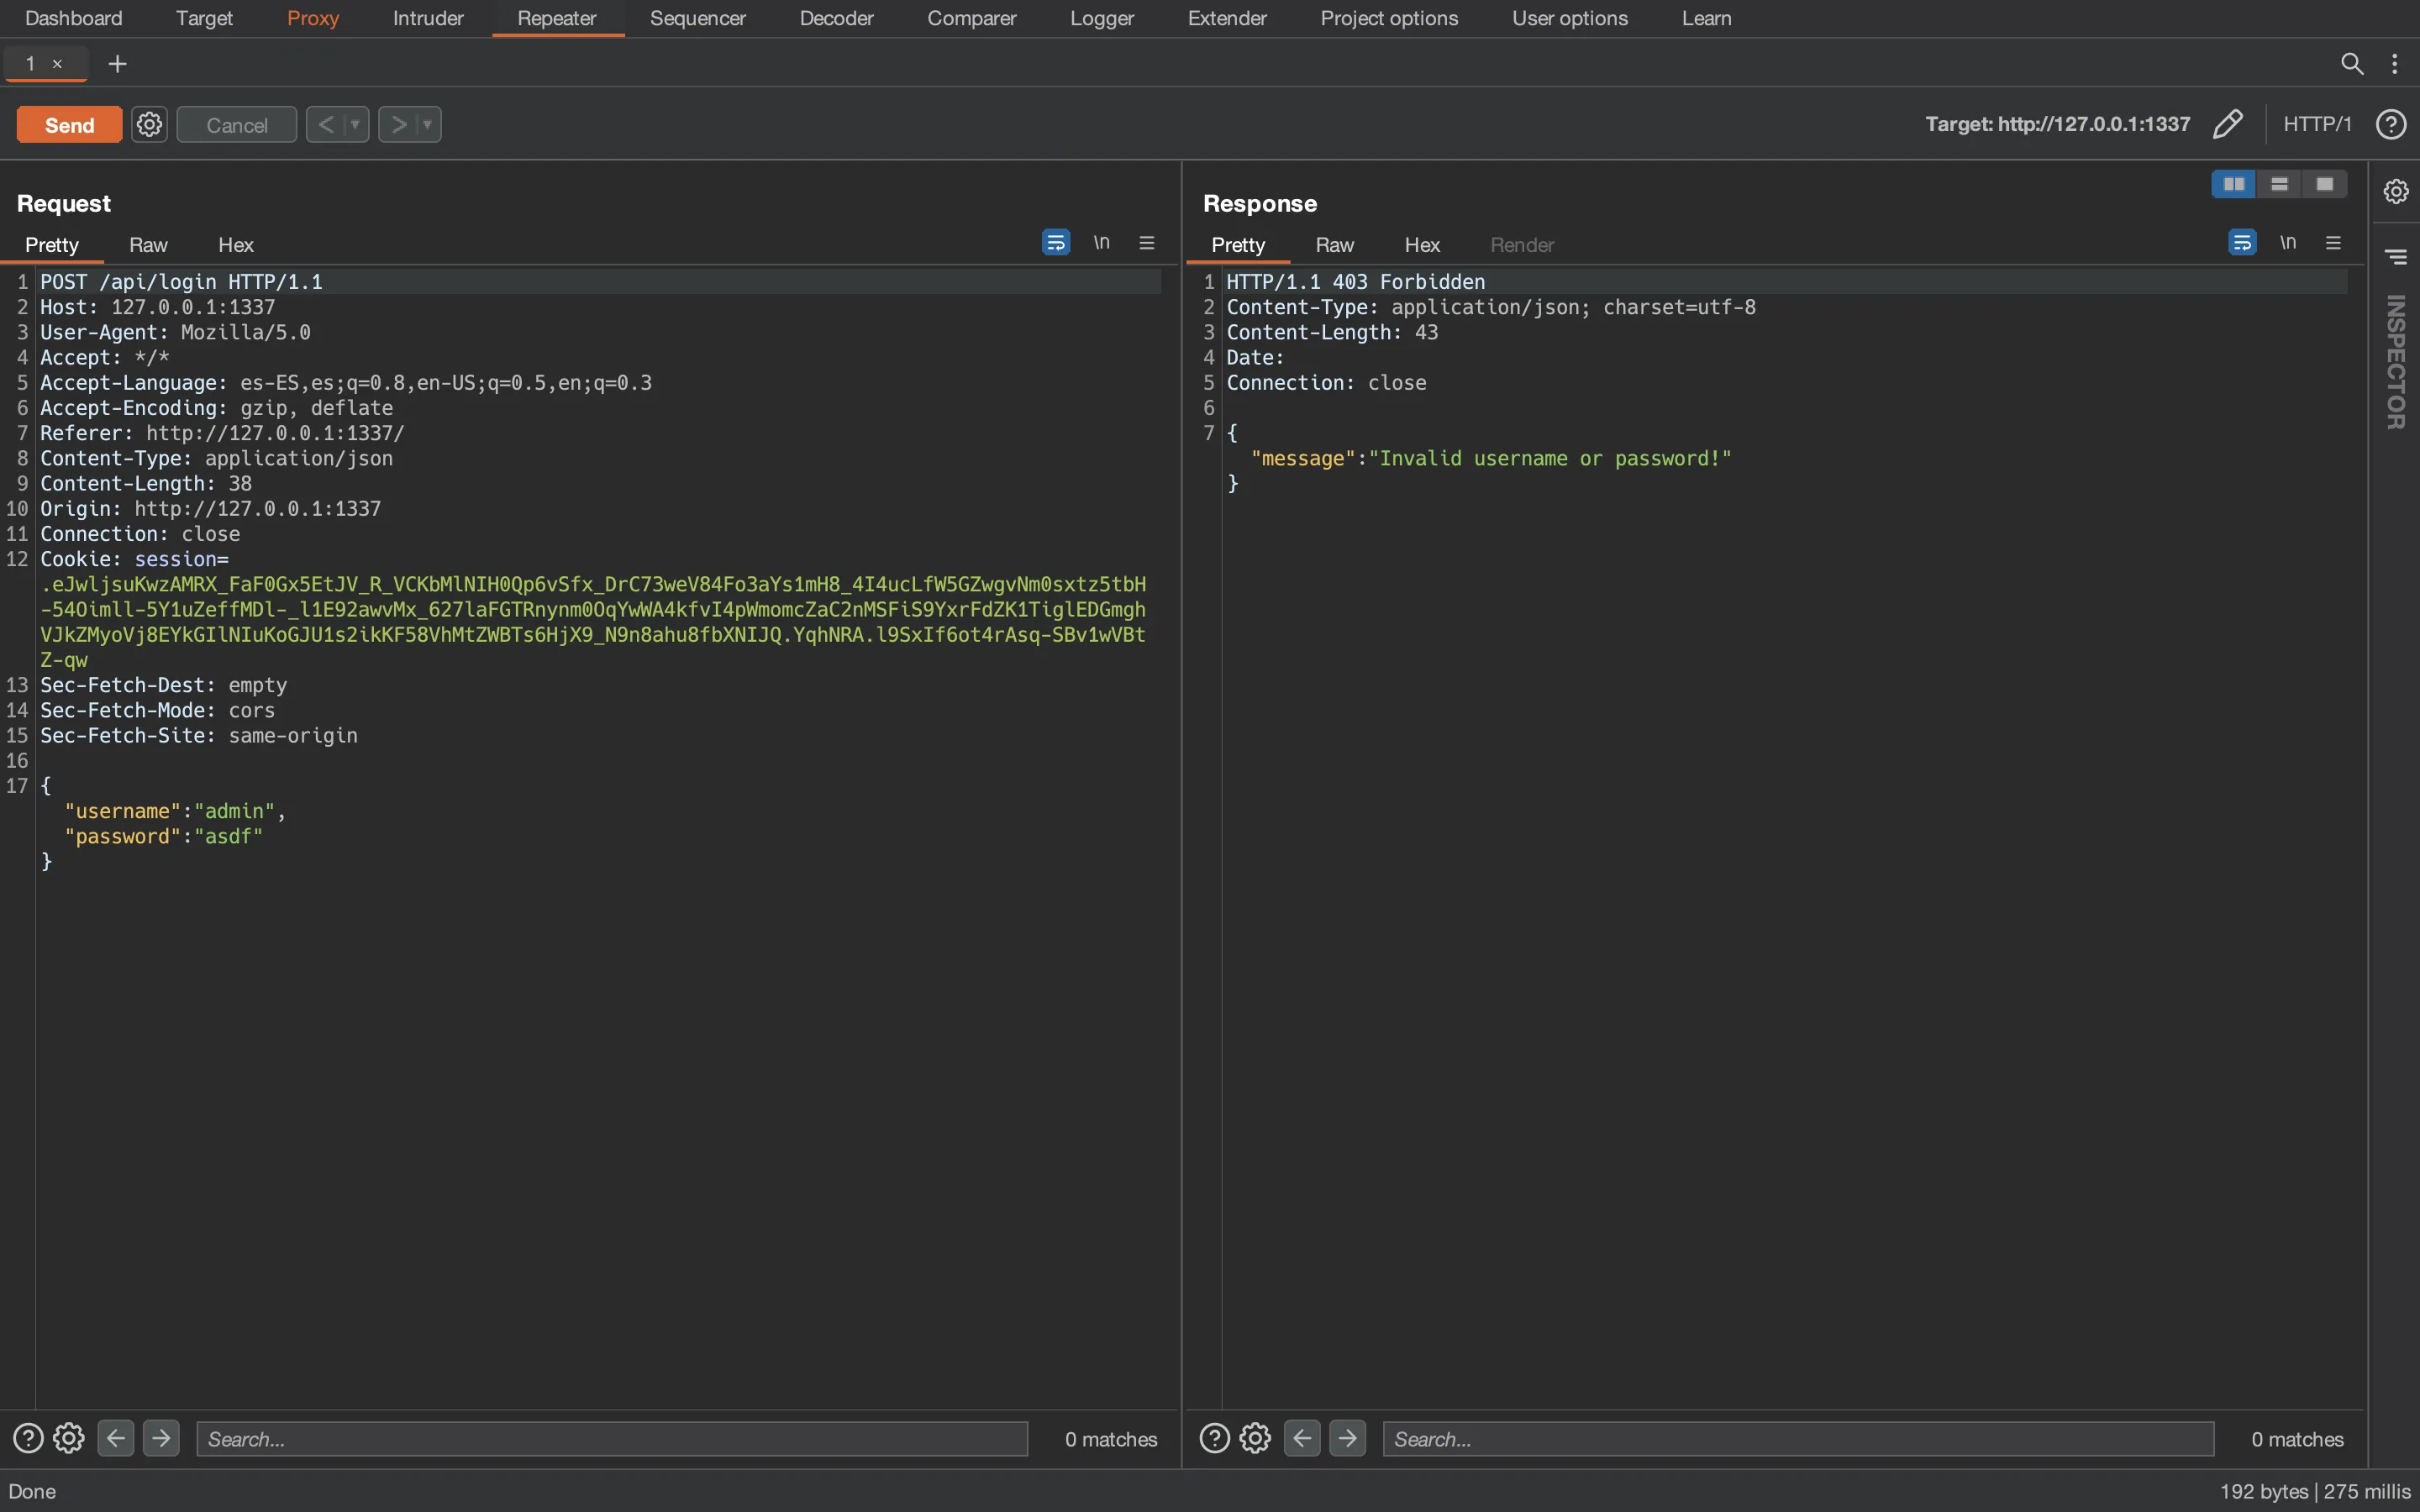Open the Logger tab
Image resolution: width=2420 pixels, height=1512 pixels.
click(1102, 18)
